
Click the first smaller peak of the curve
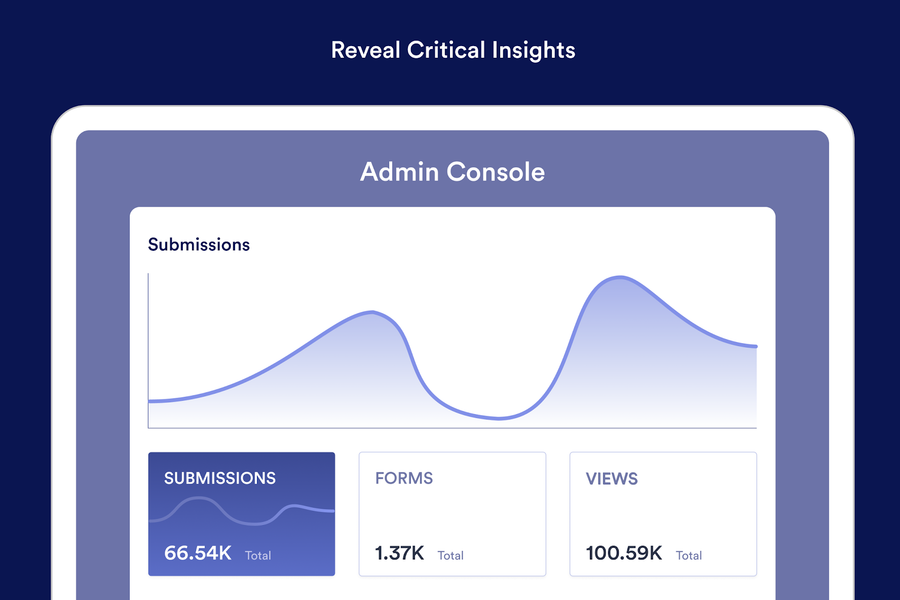tap(373, 312)
